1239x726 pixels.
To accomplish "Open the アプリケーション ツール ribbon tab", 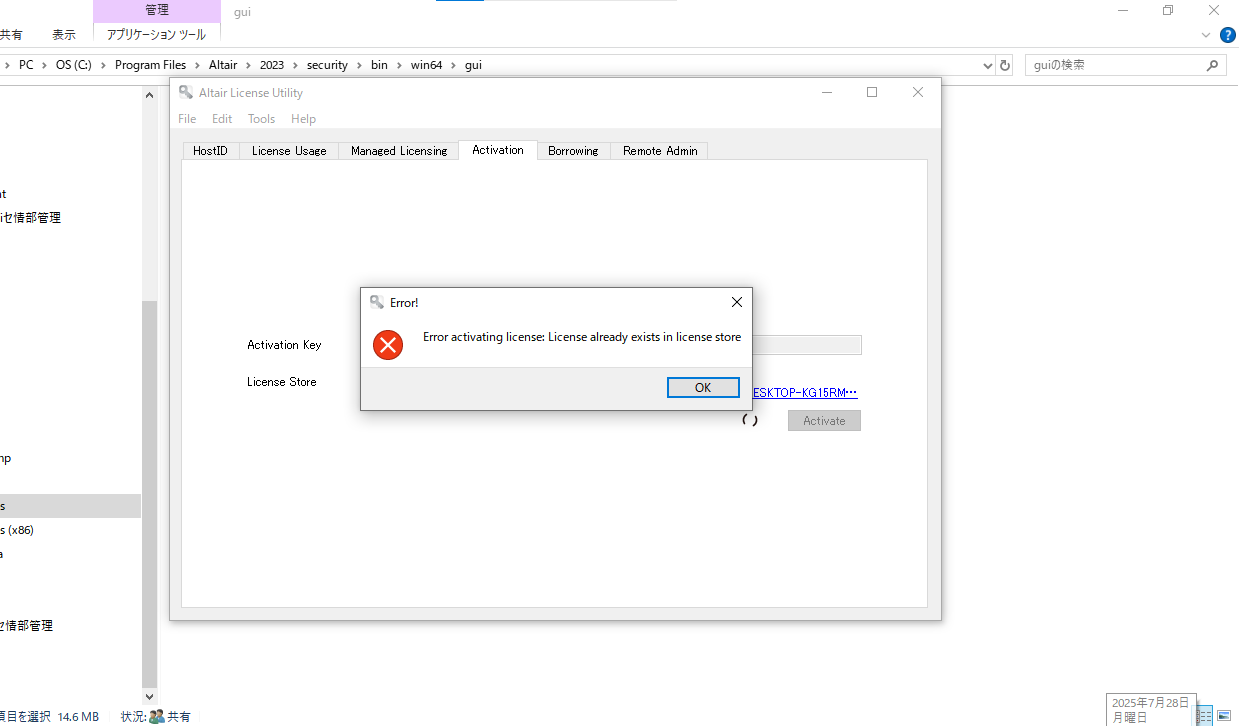I will [x=156, y=34].
